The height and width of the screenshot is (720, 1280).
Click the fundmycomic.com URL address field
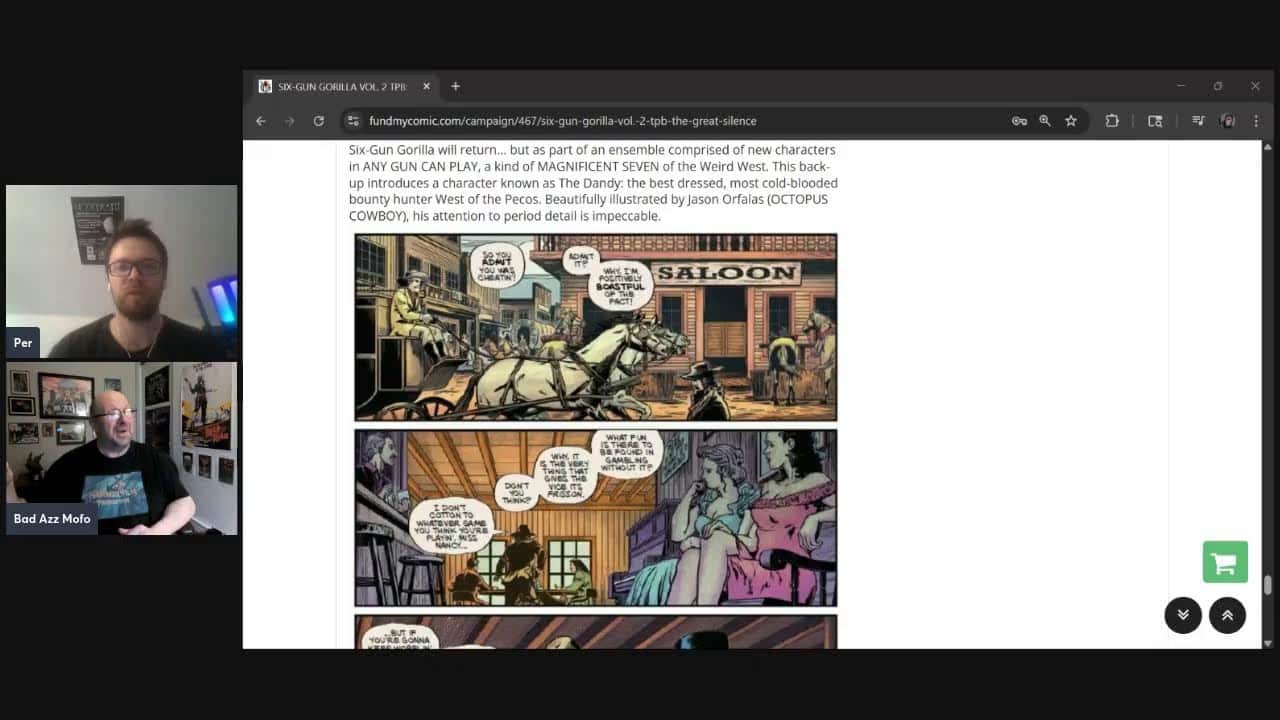[x=600, y=121]
